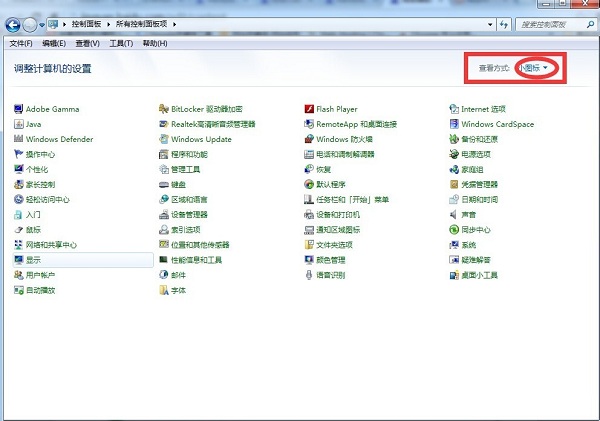This screenshot has width=600, height=421.
Task: Open the 程序和功能 icon
Action: pos(164,154)
